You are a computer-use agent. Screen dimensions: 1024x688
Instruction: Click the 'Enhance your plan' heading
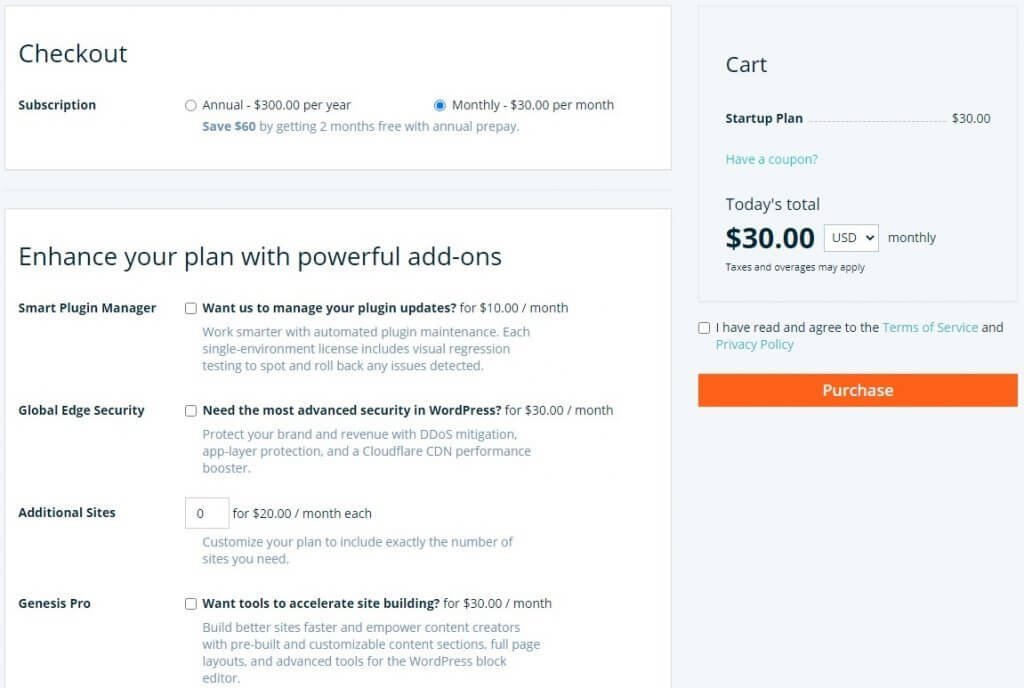(x=259, y=257)
